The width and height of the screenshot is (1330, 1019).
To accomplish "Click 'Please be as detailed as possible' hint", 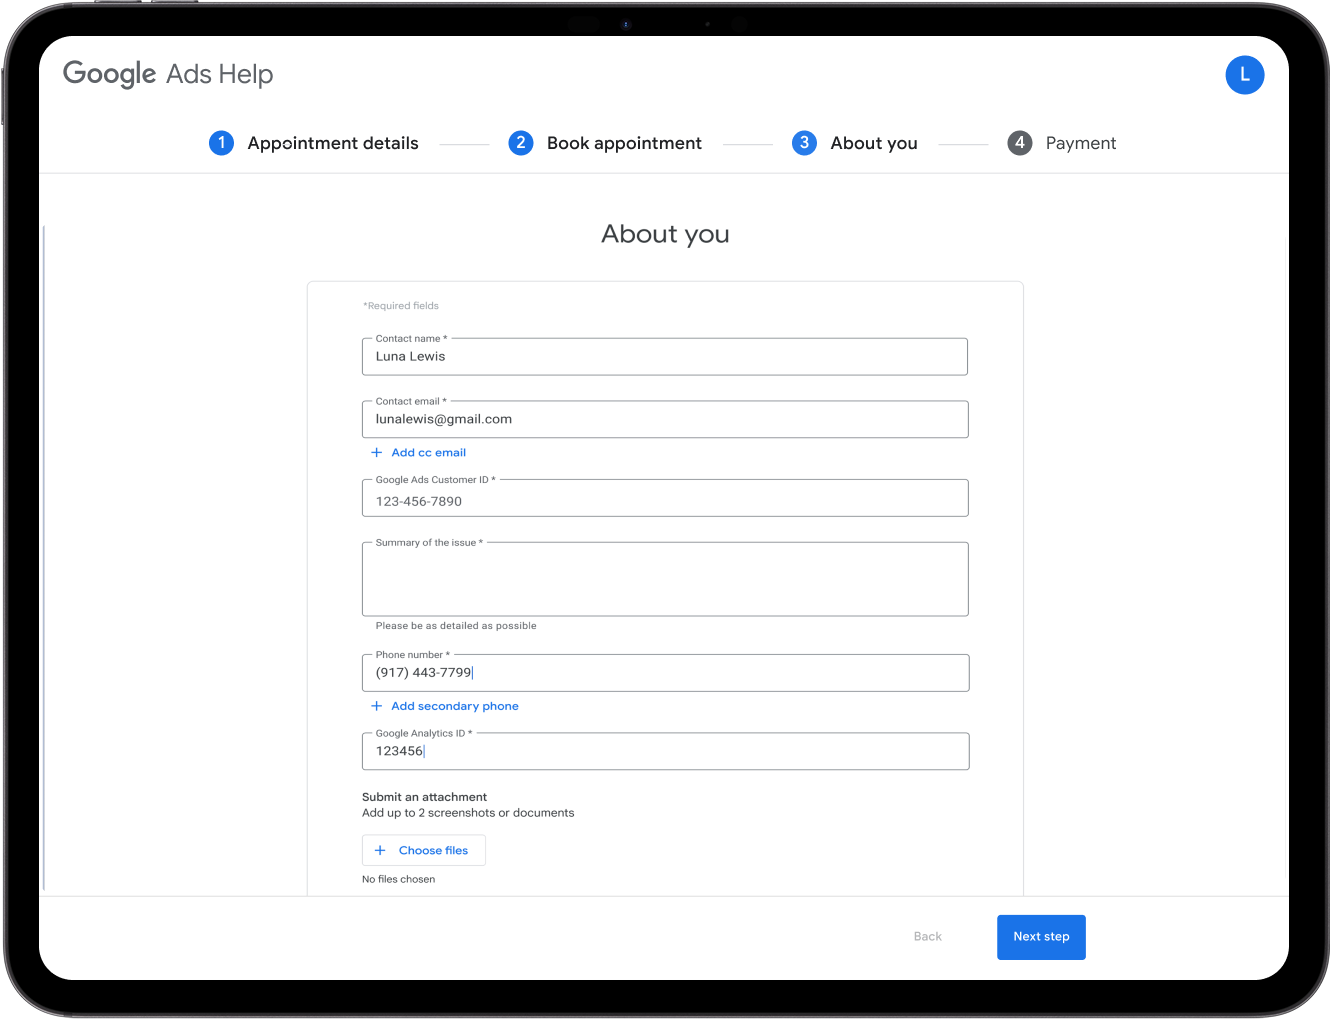I will coord(456,626).
